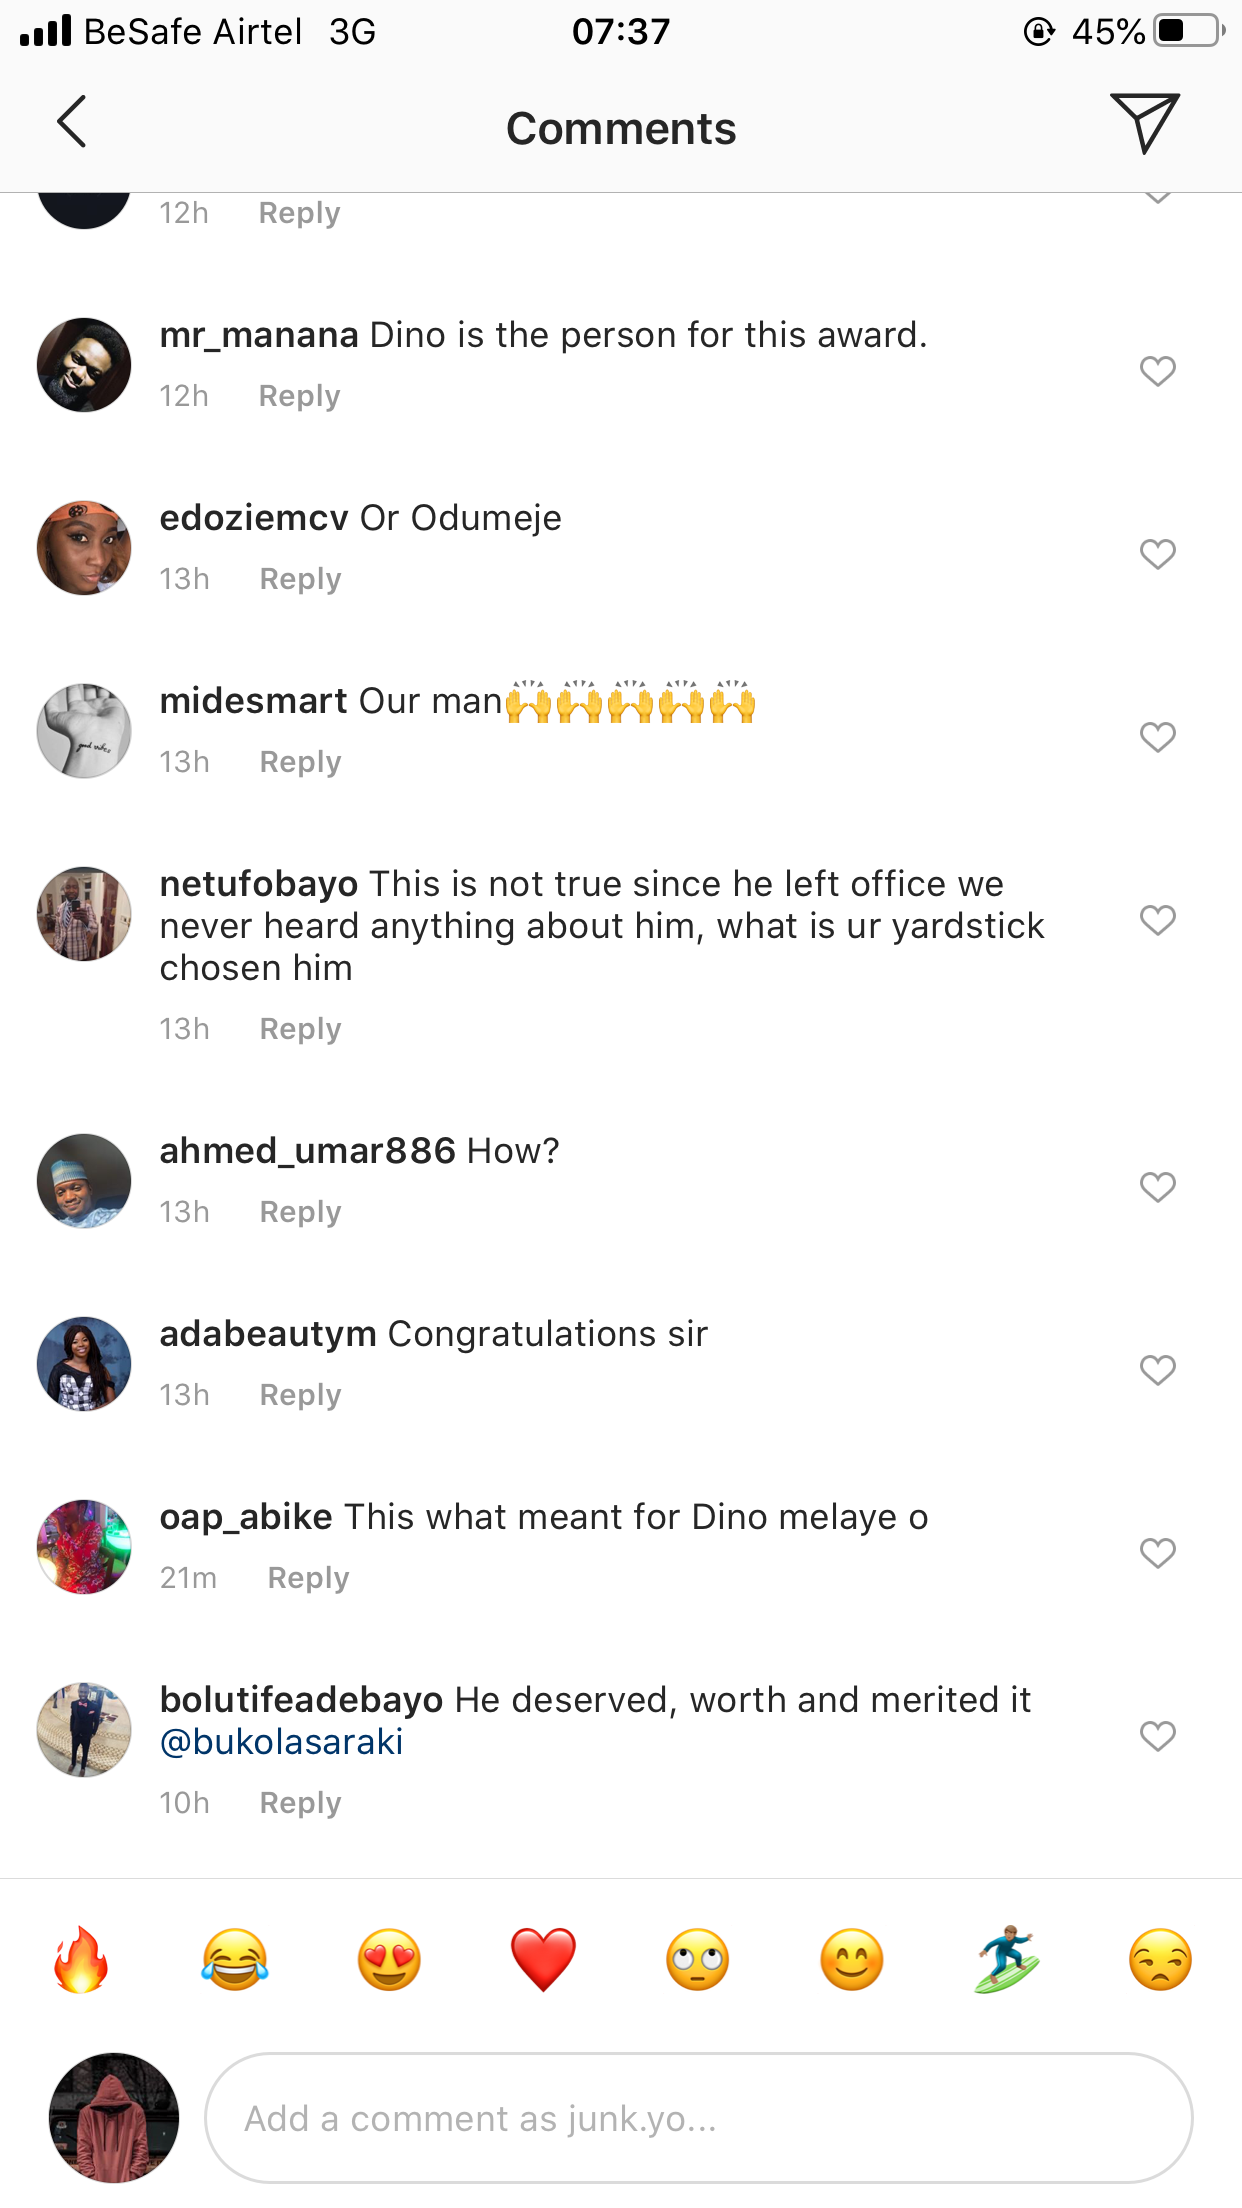Open oap_abike username profile

[246, 1517]
